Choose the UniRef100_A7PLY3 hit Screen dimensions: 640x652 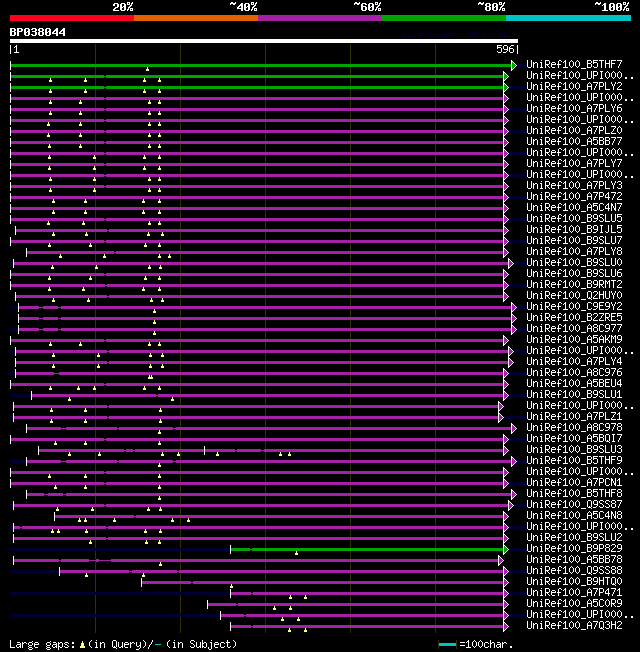pos(574,185)
